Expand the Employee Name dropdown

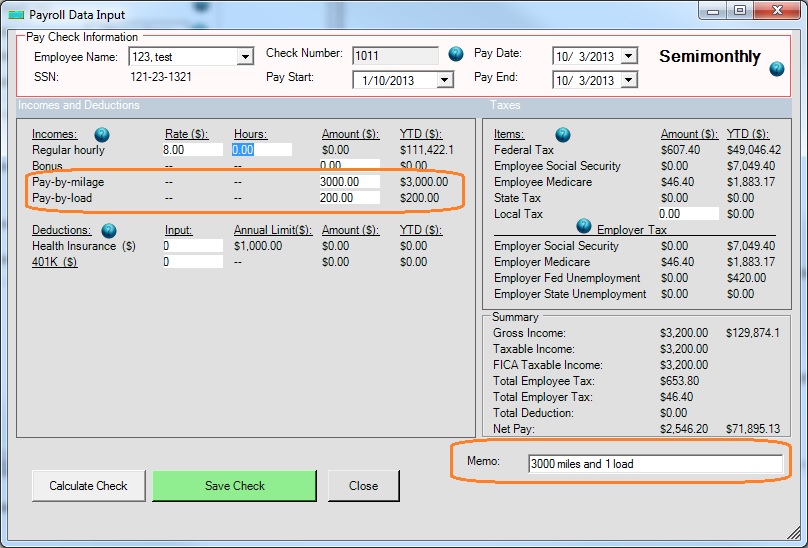pos(245,57)
